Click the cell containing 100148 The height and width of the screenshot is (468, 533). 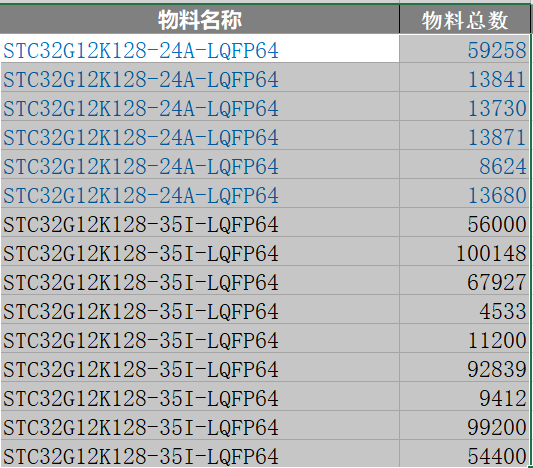464,252
